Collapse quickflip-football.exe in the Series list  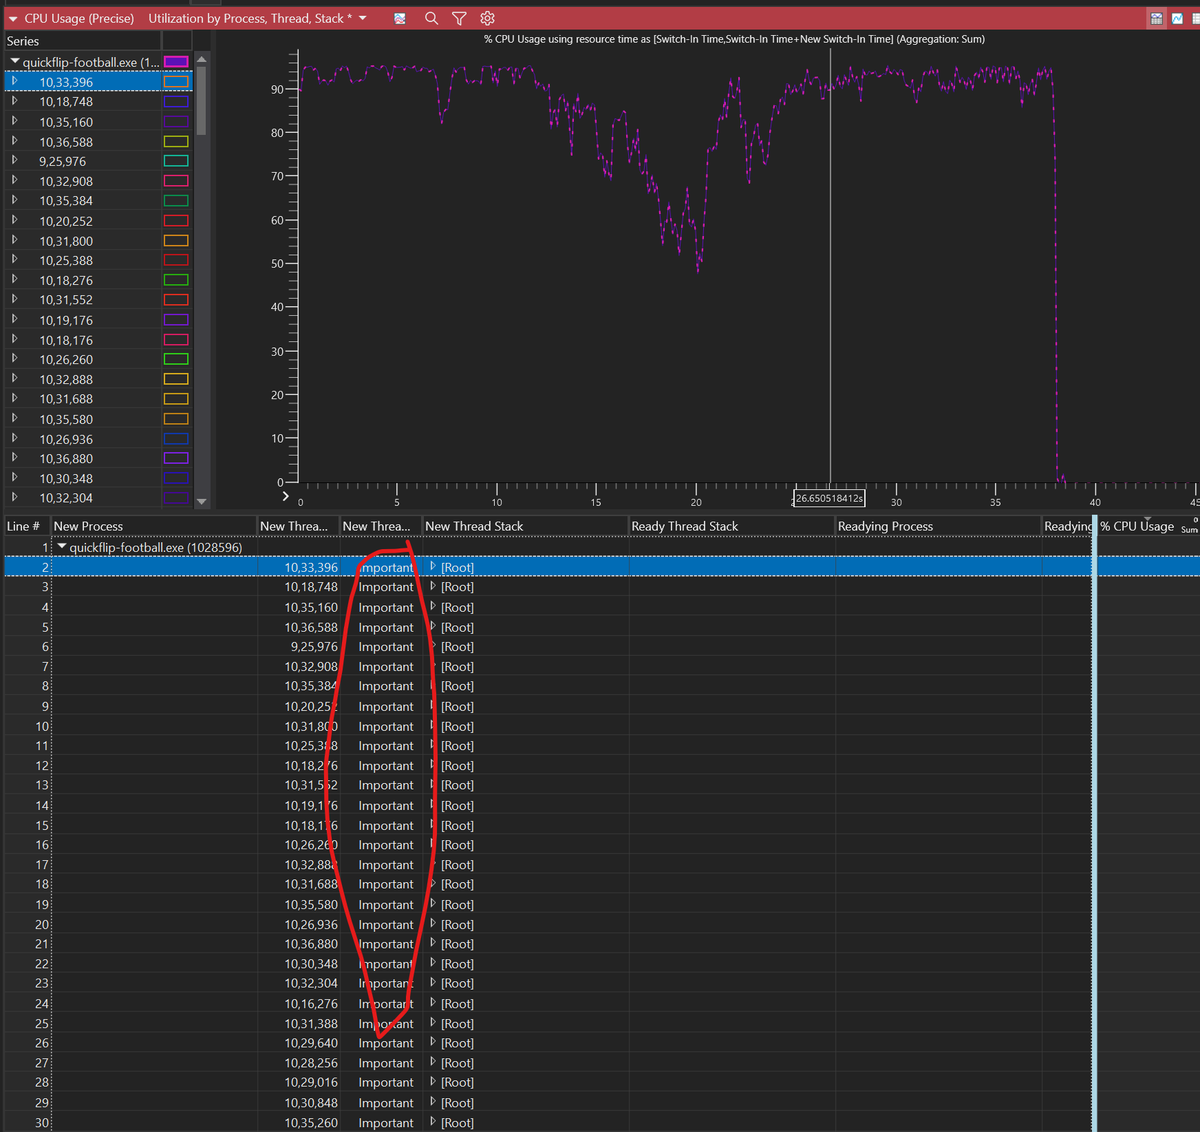(x=15, y=62)
